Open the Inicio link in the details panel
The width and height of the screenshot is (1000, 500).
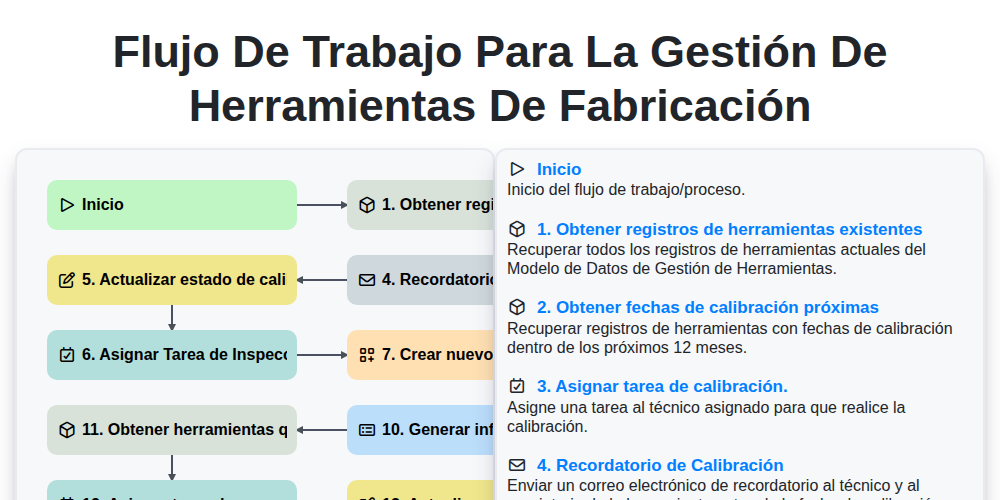click(x=559, y=169)
